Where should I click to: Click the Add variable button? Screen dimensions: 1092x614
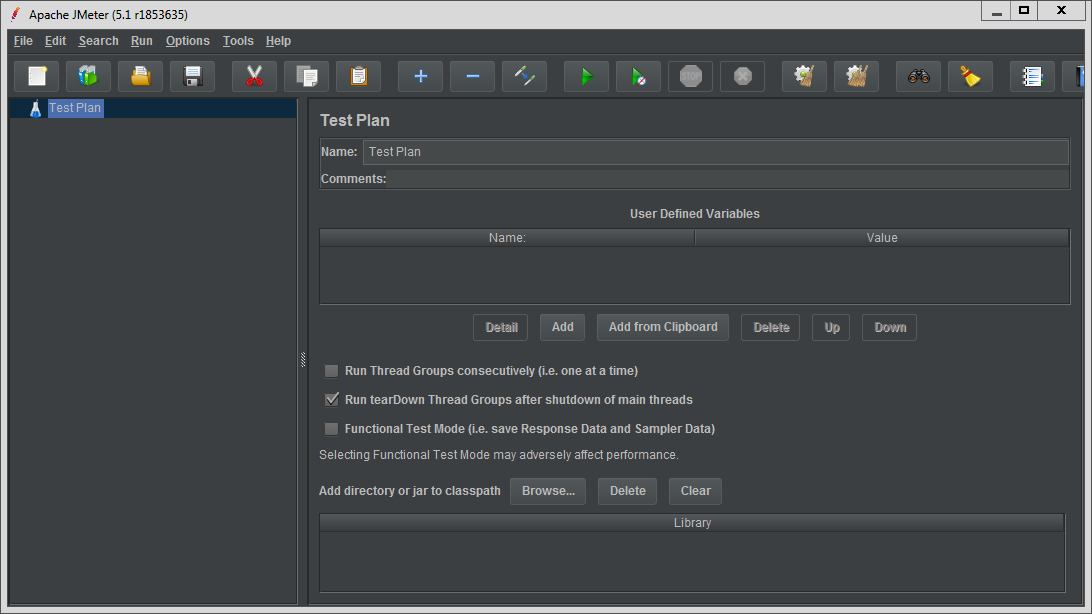[562, 327]
